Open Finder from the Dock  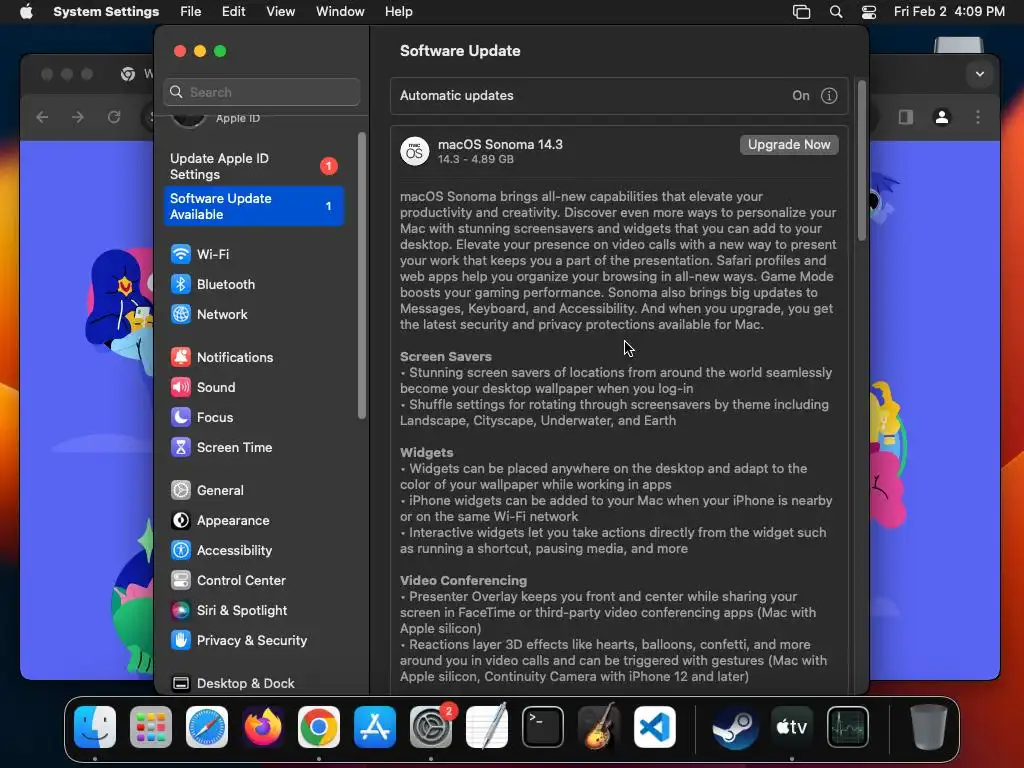95,727
